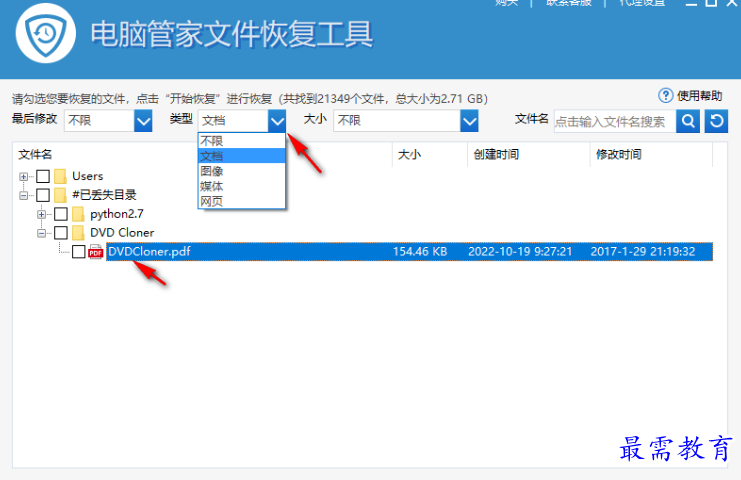Click the DVD Cloner folder icon
Screen dimensions: 741x480
(x=78, y=233)
